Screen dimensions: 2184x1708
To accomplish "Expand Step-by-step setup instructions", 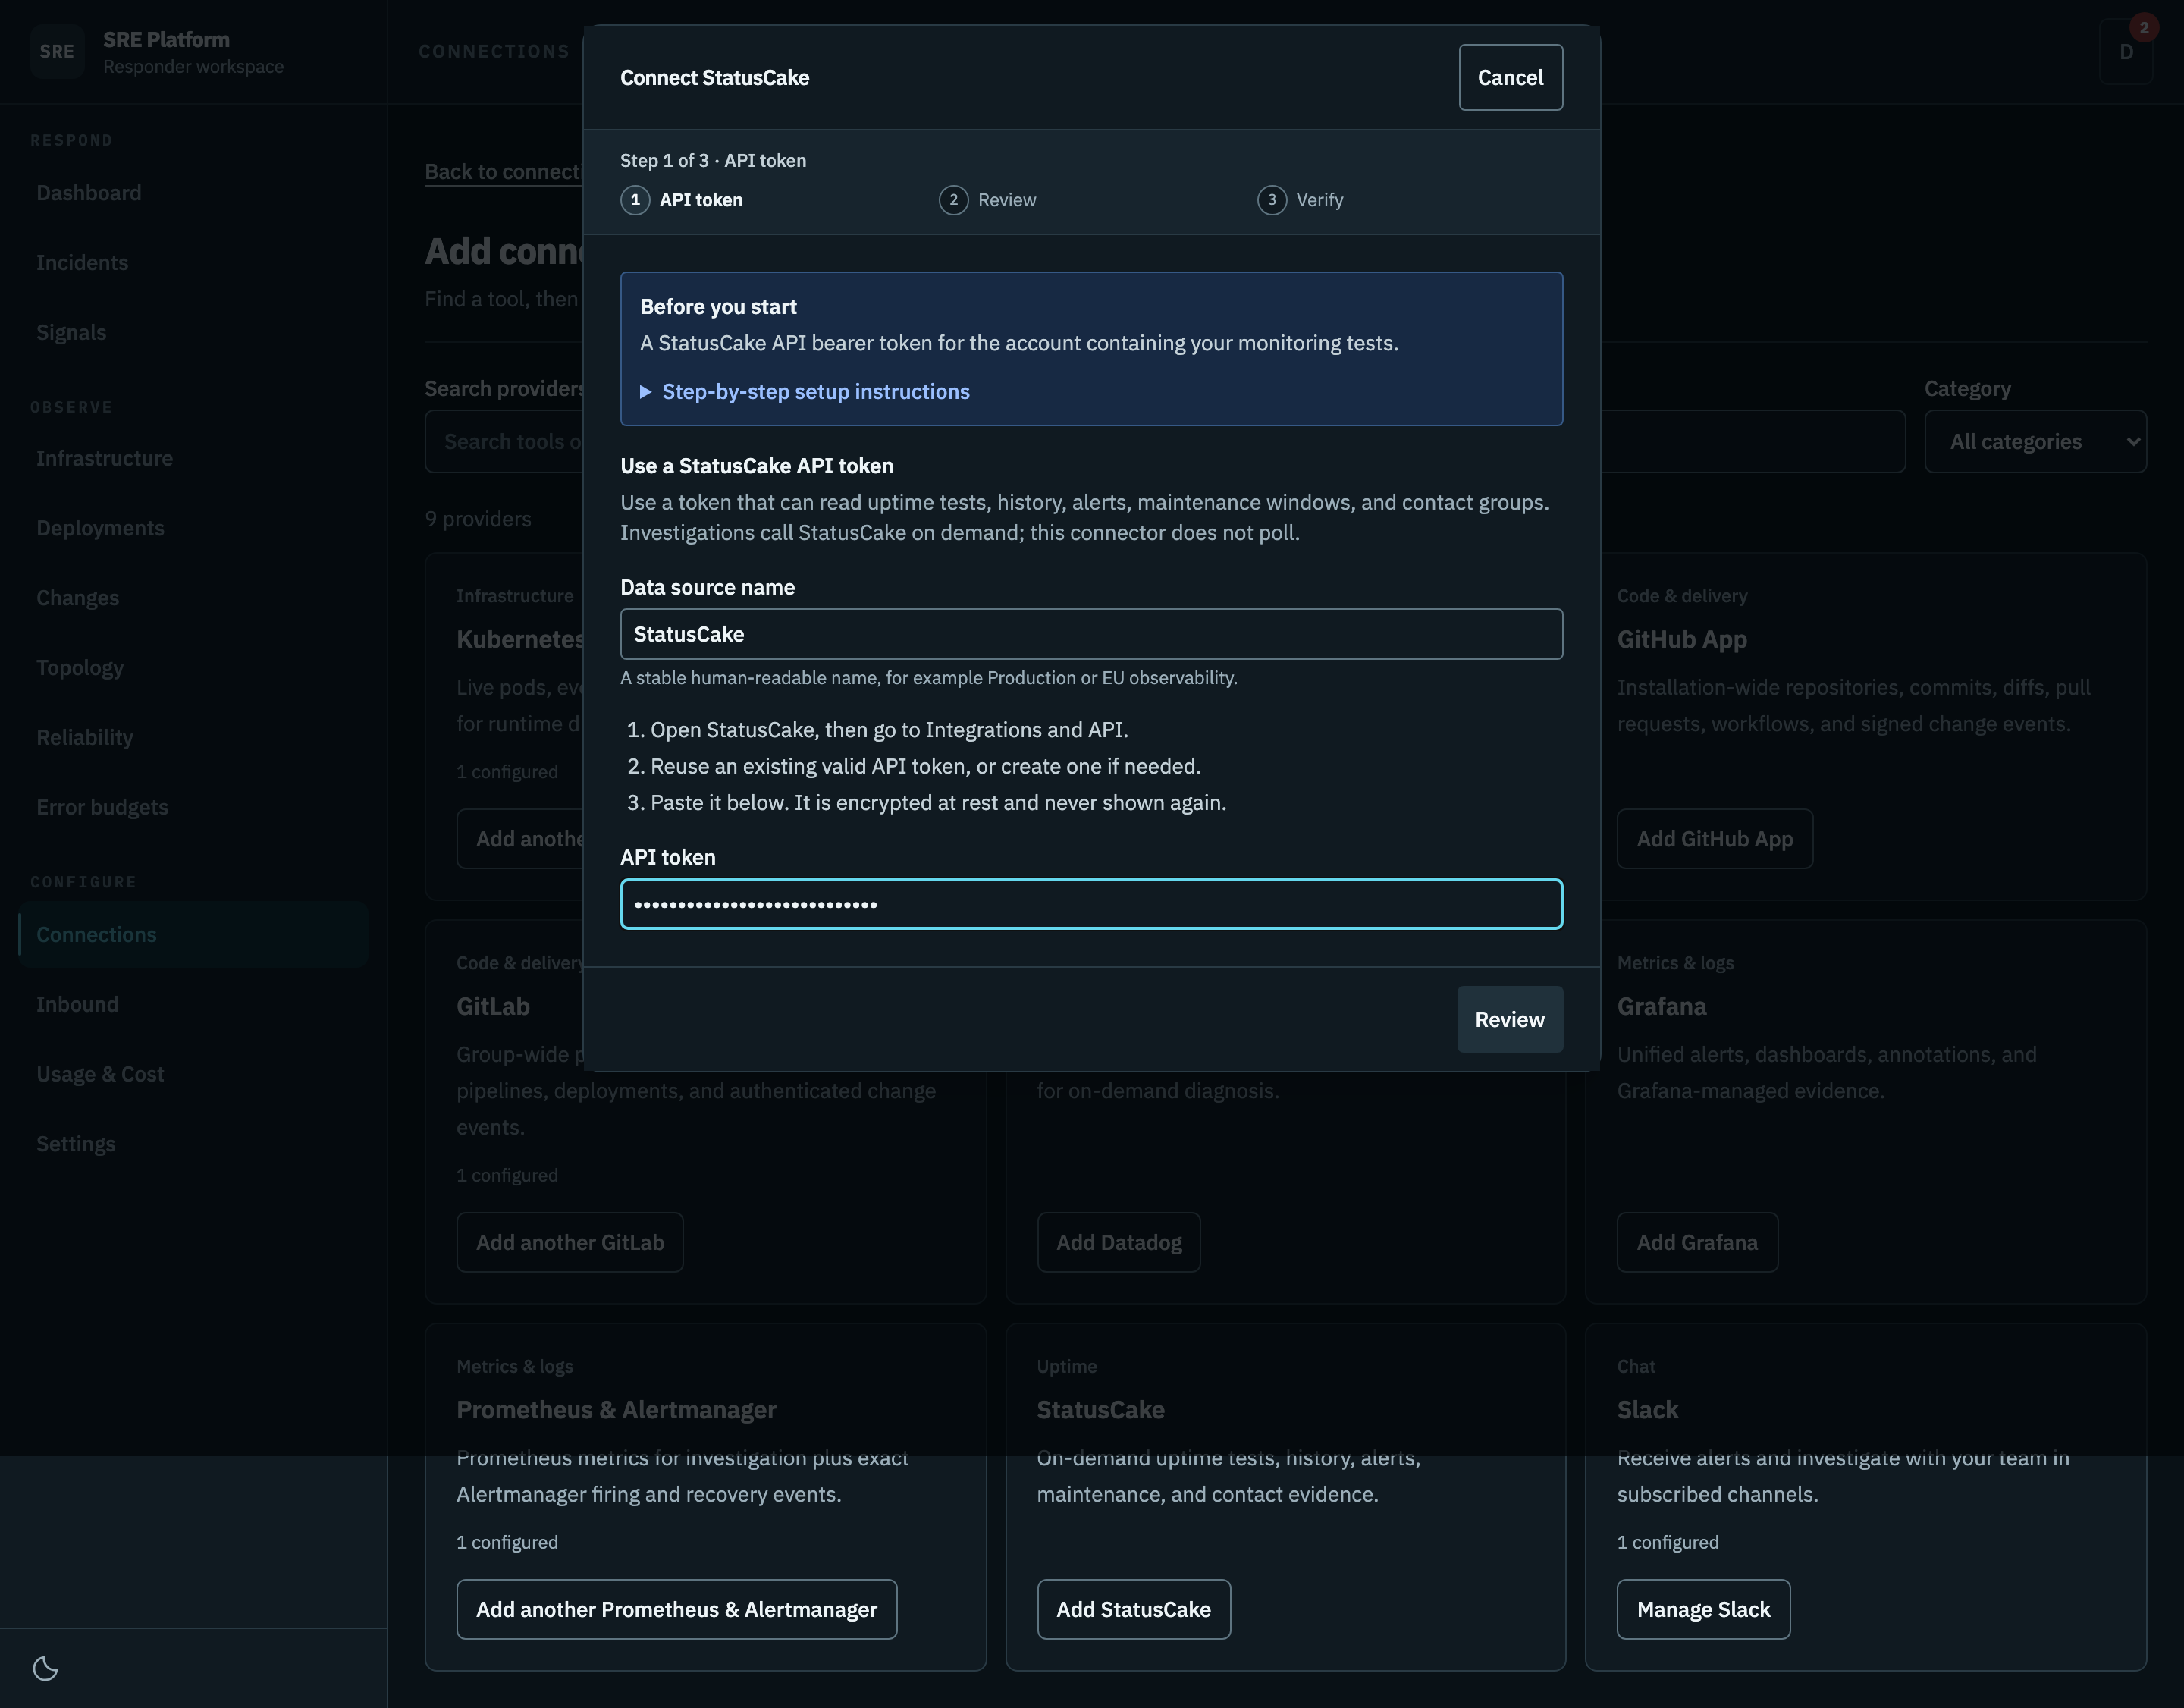I will tap(805, 392).
